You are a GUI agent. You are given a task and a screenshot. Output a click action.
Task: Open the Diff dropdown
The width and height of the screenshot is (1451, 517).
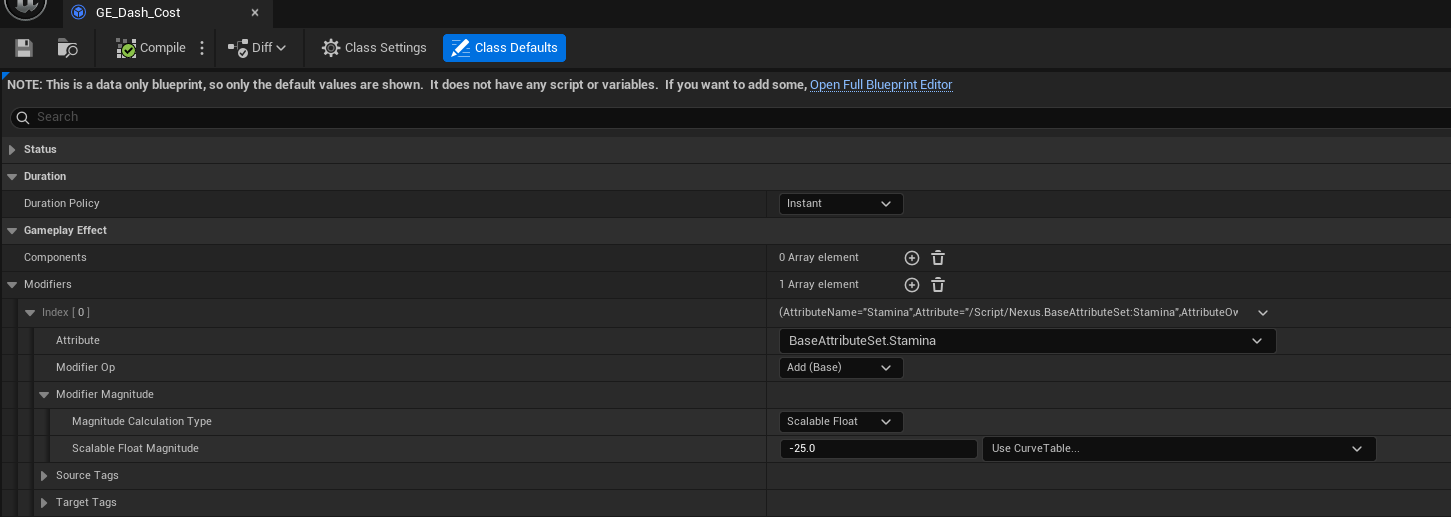pyautogui.click(x=257, y=48)
